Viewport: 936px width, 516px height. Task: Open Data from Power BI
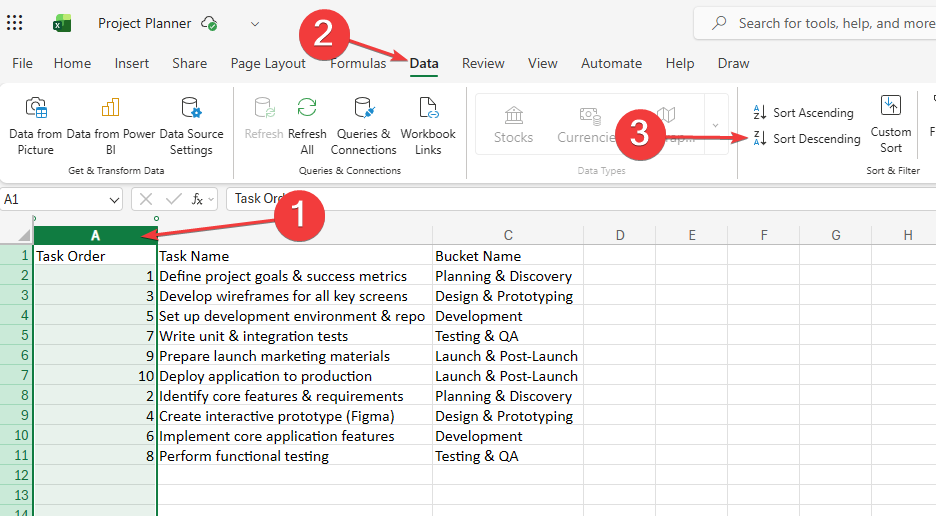click(110, 109)
